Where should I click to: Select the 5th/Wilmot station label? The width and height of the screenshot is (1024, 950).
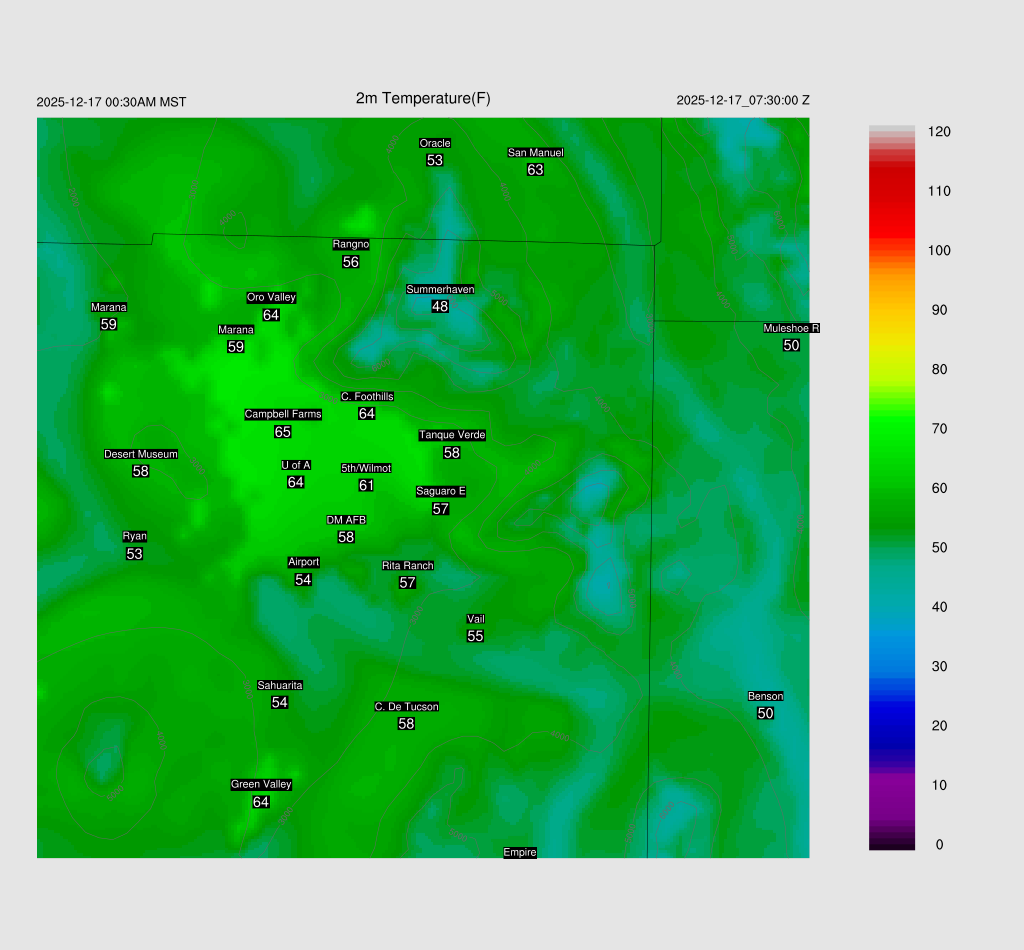click(x=366, y=468)
